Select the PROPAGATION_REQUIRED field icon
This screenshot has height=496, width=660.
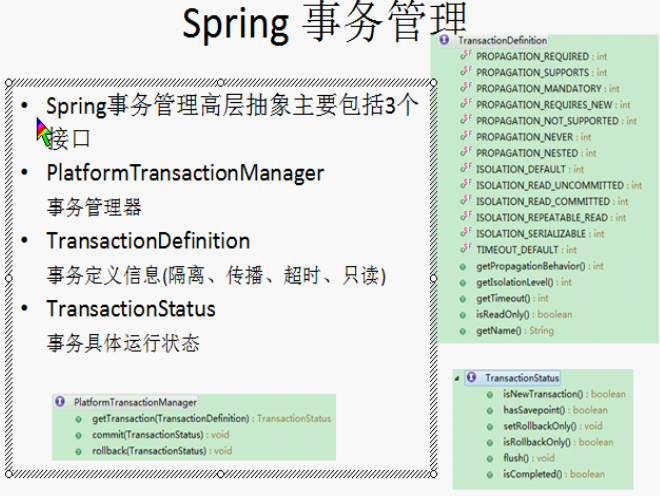[x=466, y=55]
